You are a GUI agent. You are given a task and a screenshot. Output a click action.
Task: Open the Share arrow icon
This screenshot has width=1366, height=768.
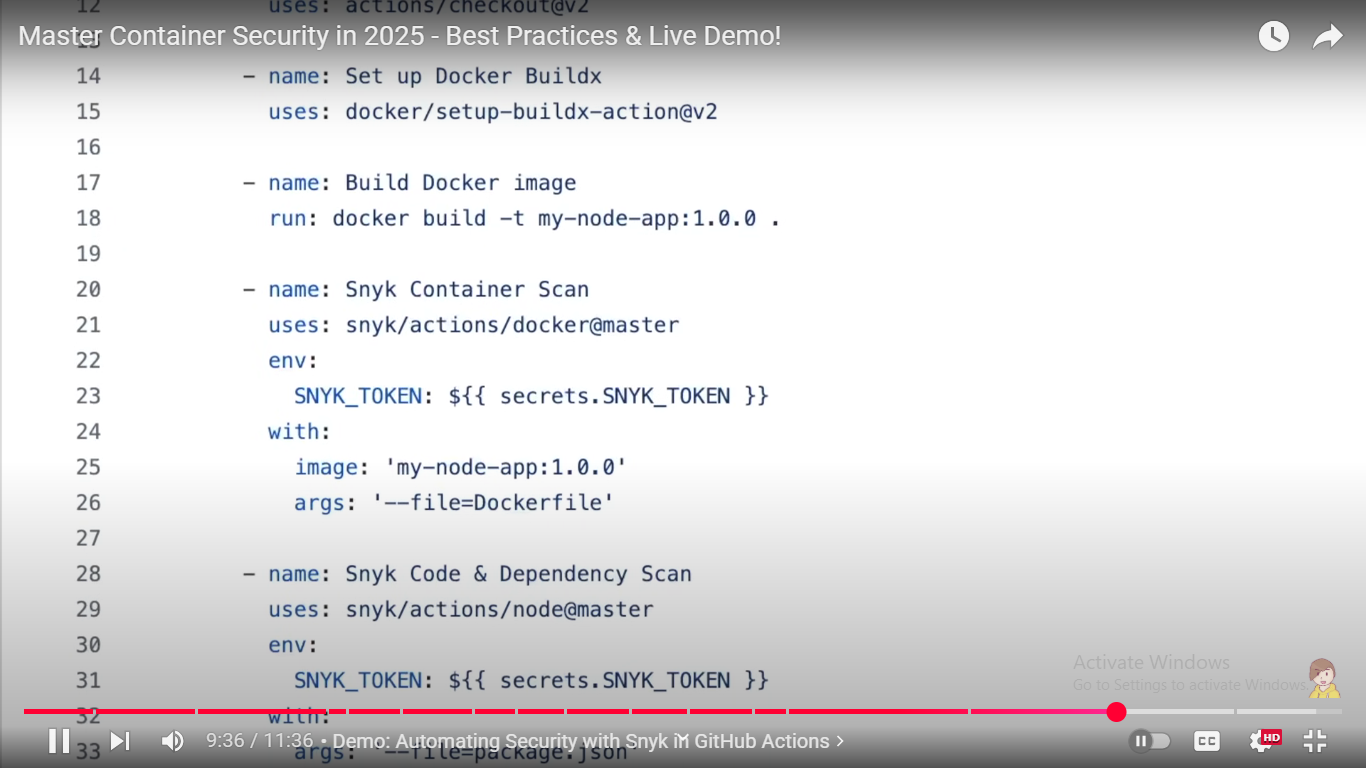pos(1327,37)
